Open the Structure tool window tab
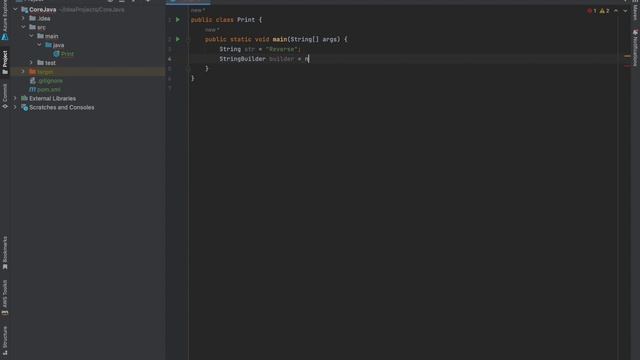This screenshot has height=360, width=640. pyautogui.click(x=5, y=340)
